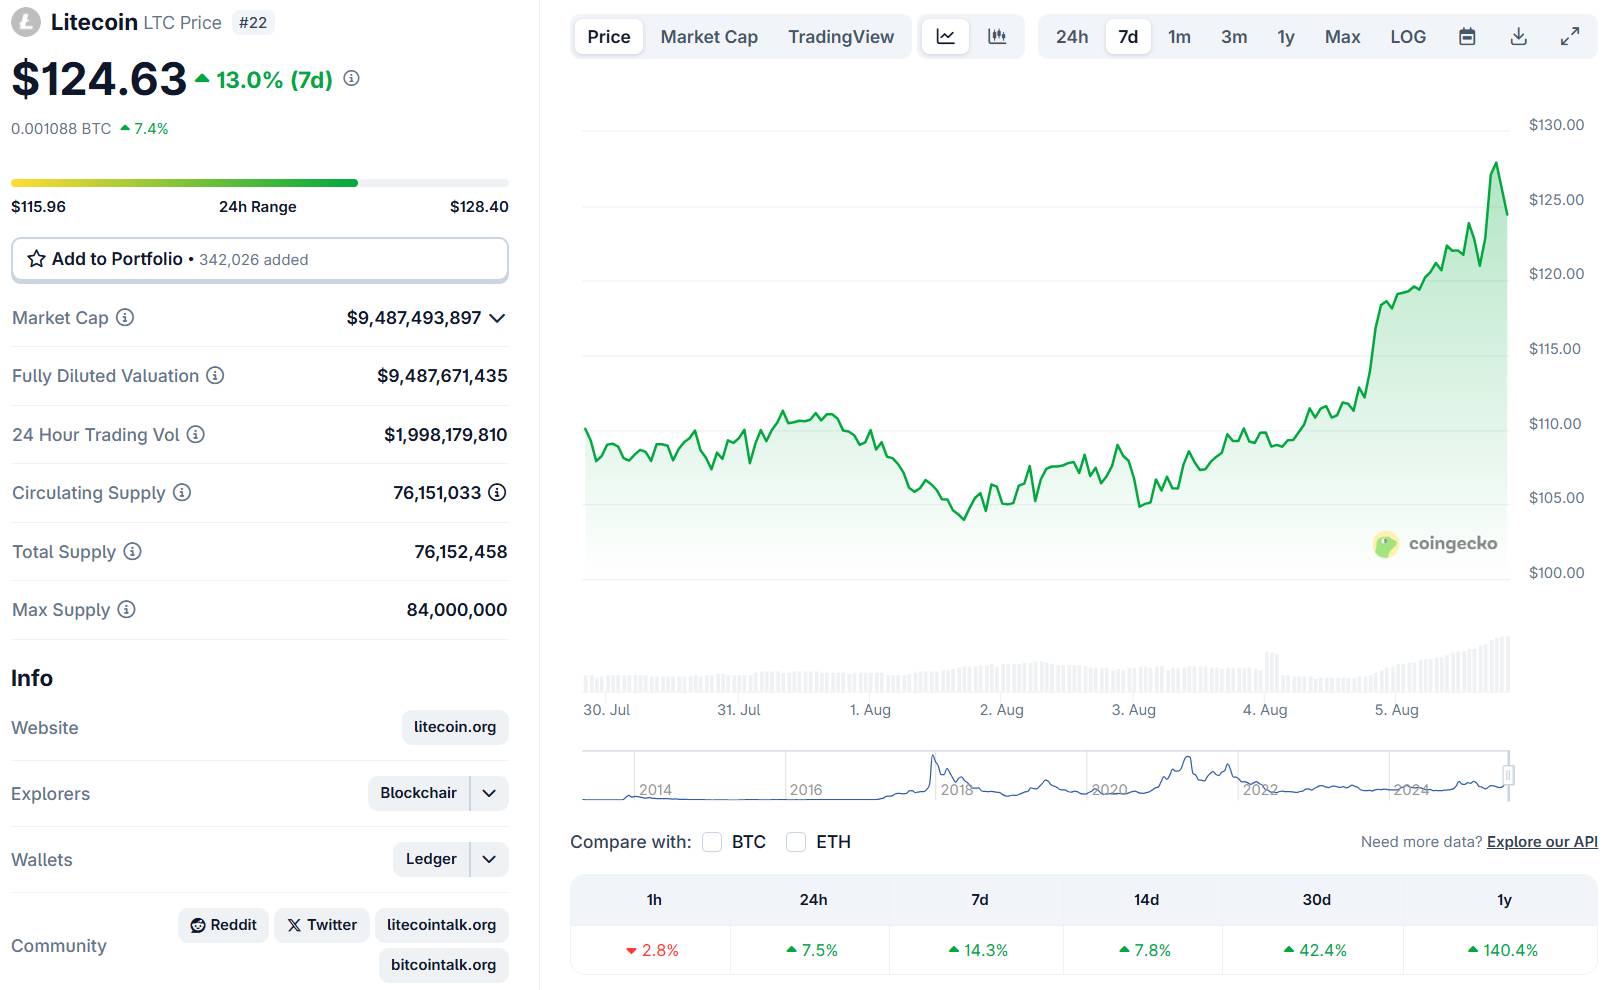
Task: Open Ledger wallet link
Action: pos(431,859)
